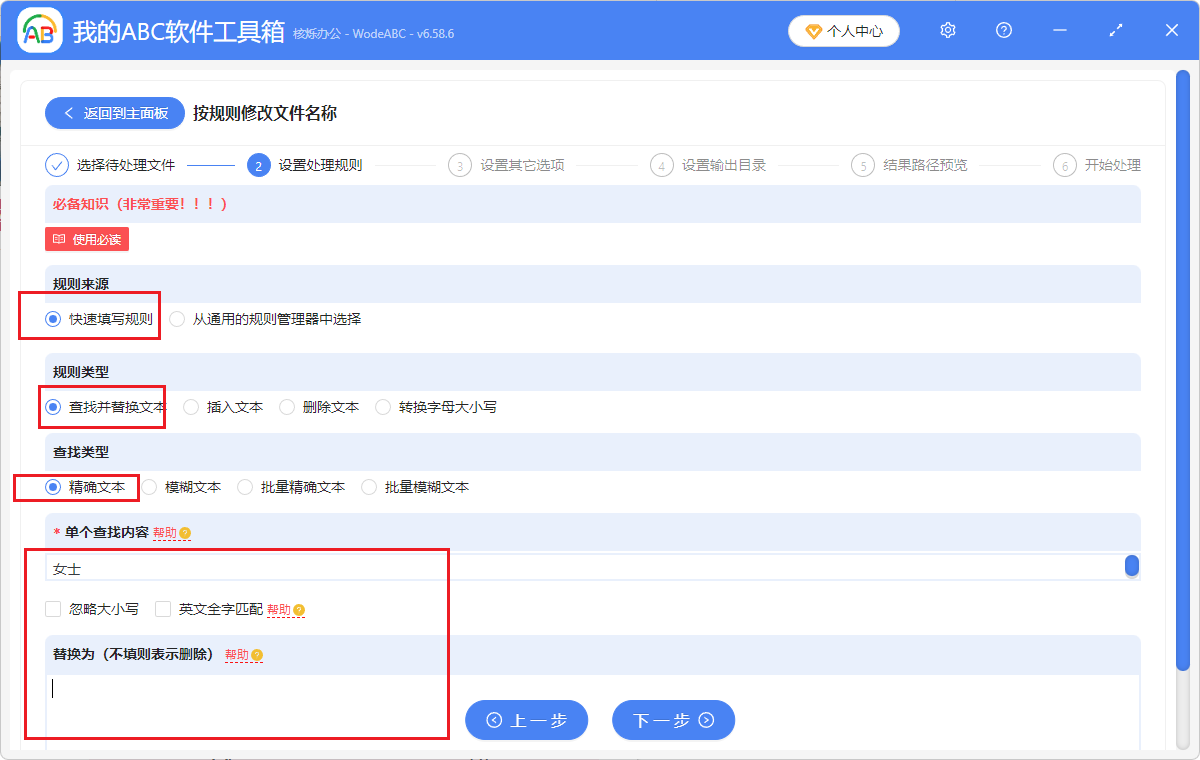
Task: Click the 返回到主面板 button
Action: [x=114, y=113]
